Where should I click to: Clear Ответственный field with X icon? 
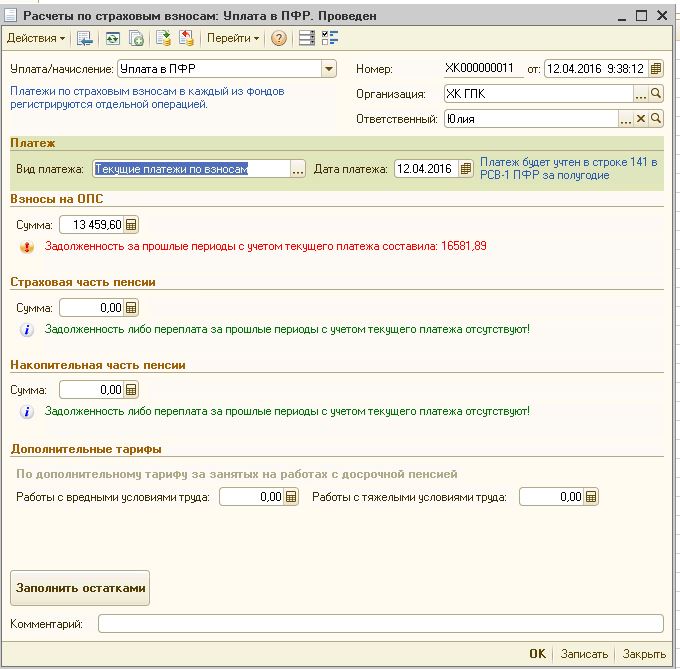point(641,119)
